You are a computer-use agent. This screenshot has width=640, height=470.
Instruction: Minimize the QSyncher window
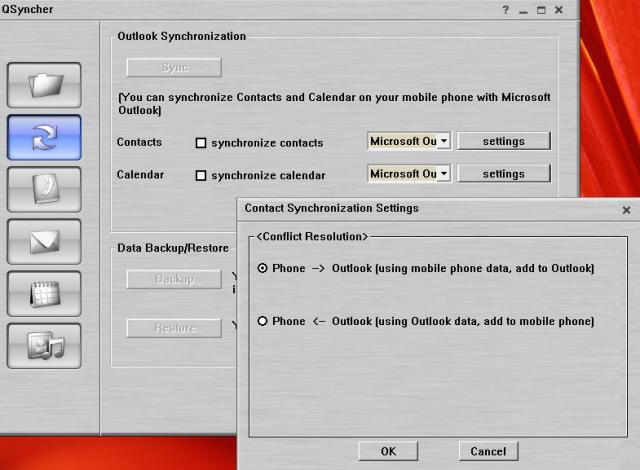click(x=523, y=10)
